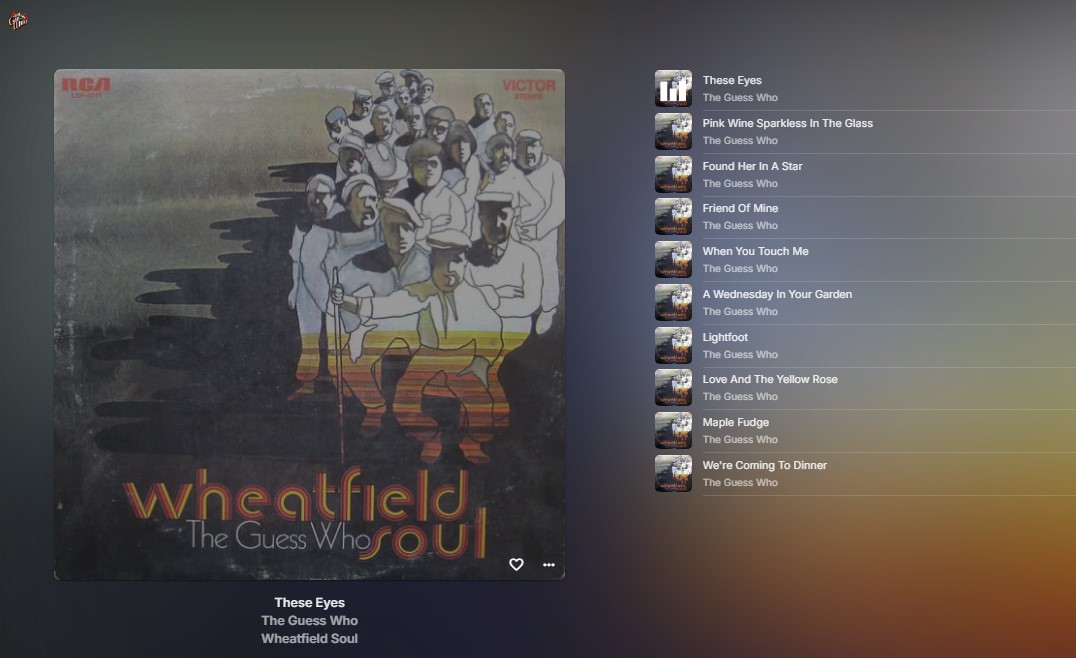Click the large Wheatfield Soul album cover

[x=309, y=325]
